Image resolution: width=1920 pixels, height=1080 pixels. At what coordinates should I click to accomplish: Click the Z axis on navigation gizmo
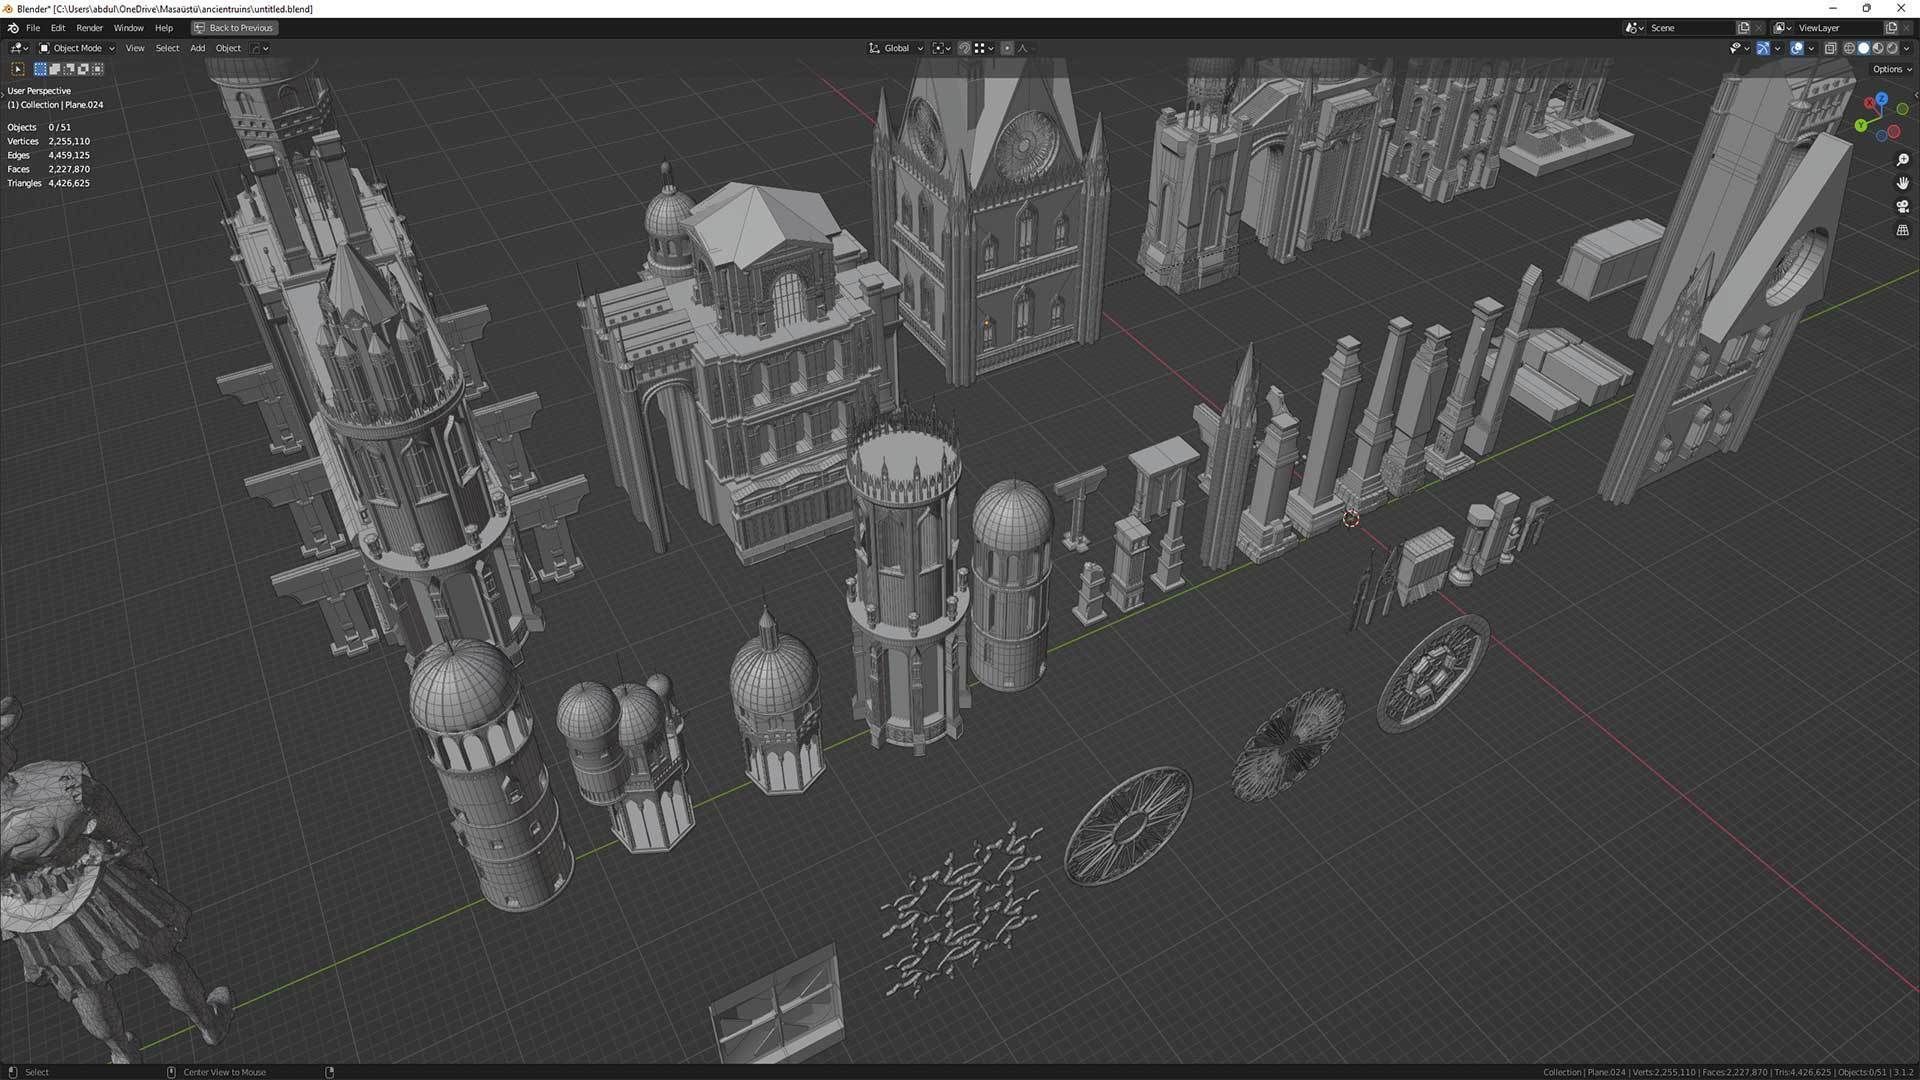tap(1882, 98)
